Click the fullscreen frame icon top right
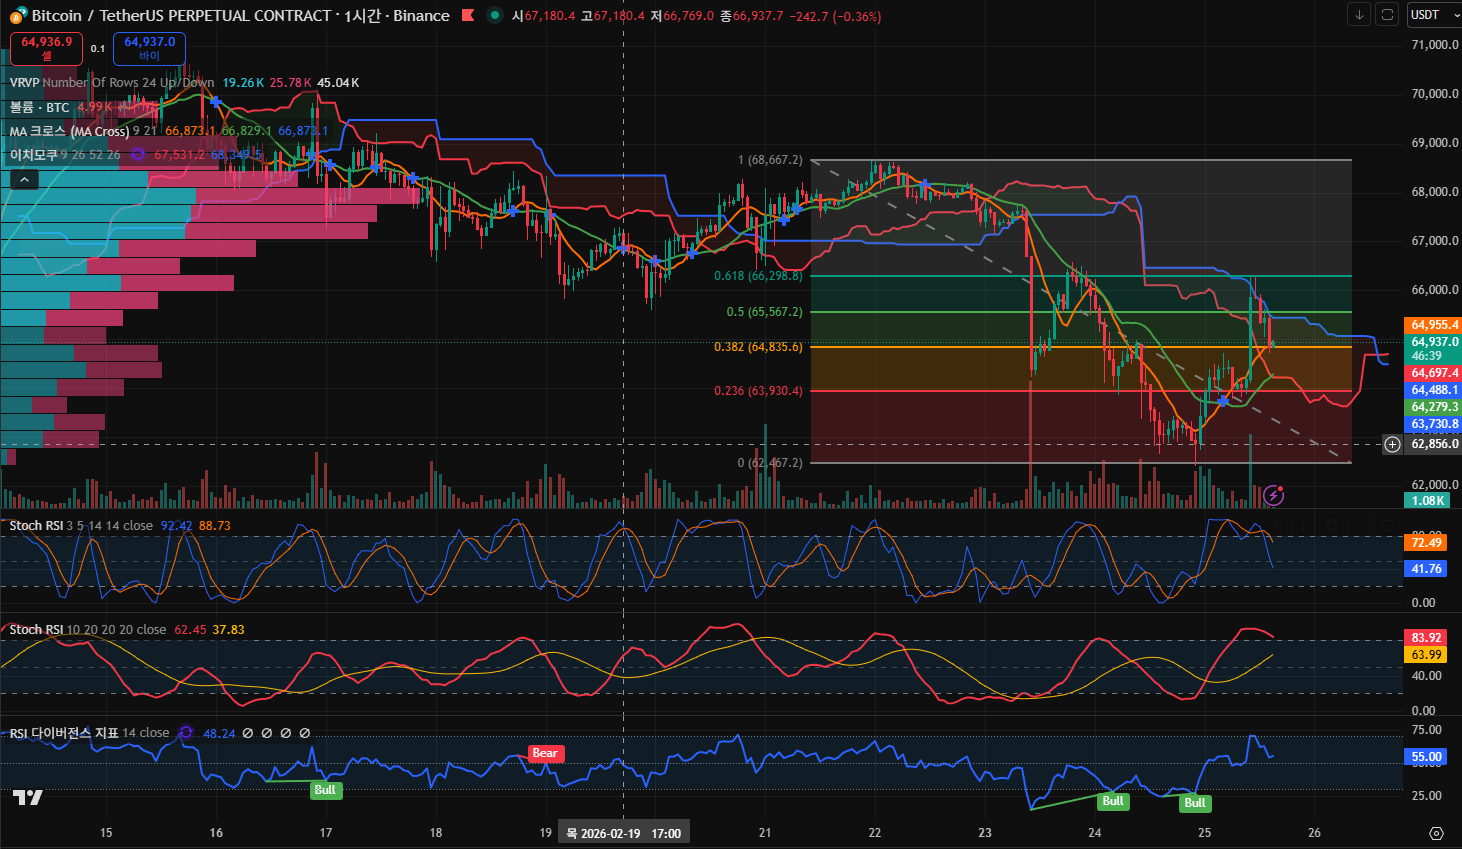This screenshot has height=849, width=1462. (x=1386, y=14)
